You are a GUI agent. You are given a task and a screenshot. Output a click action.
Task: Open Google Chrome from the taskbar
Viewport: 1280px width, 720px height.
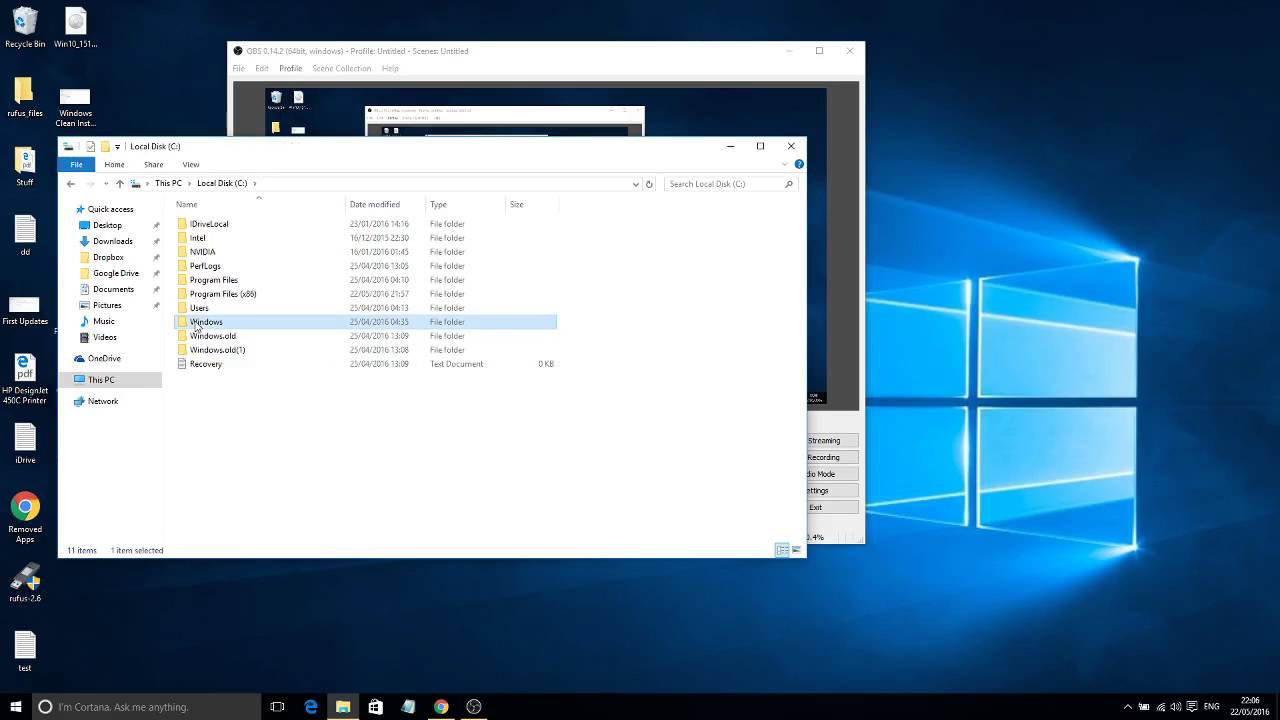[x=441, y=707]
